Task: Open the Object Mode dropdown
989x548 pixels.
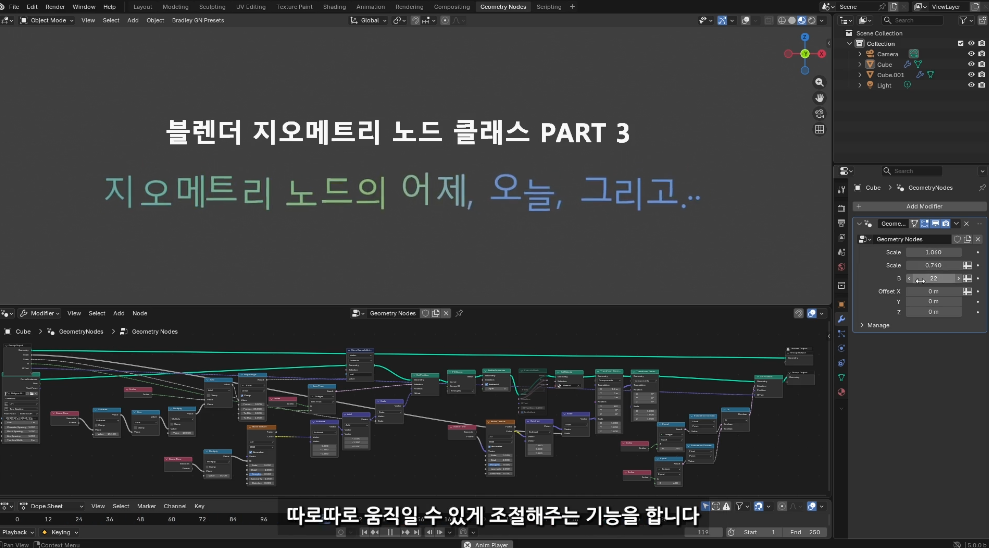Action: (x=47, y=20)
